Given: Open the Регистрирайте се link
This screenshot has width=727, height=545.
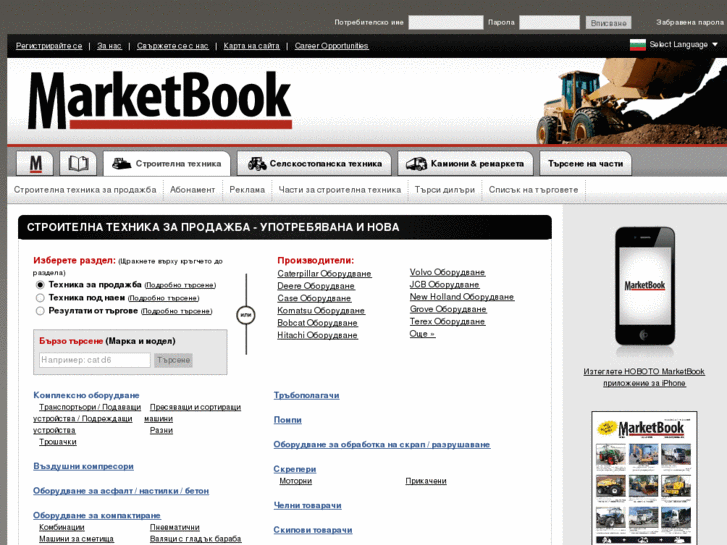Looking at the screenshot, I should 49,45.
